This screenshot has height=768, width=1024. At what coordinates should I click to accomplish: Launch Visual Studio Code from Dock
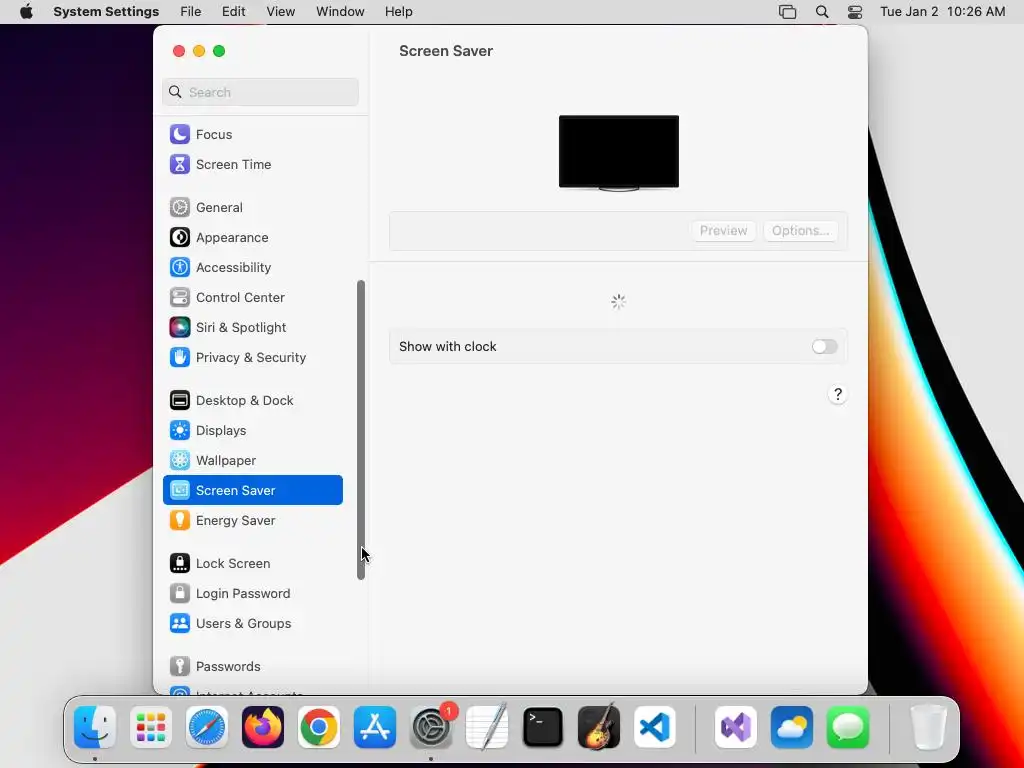(654, 727)
